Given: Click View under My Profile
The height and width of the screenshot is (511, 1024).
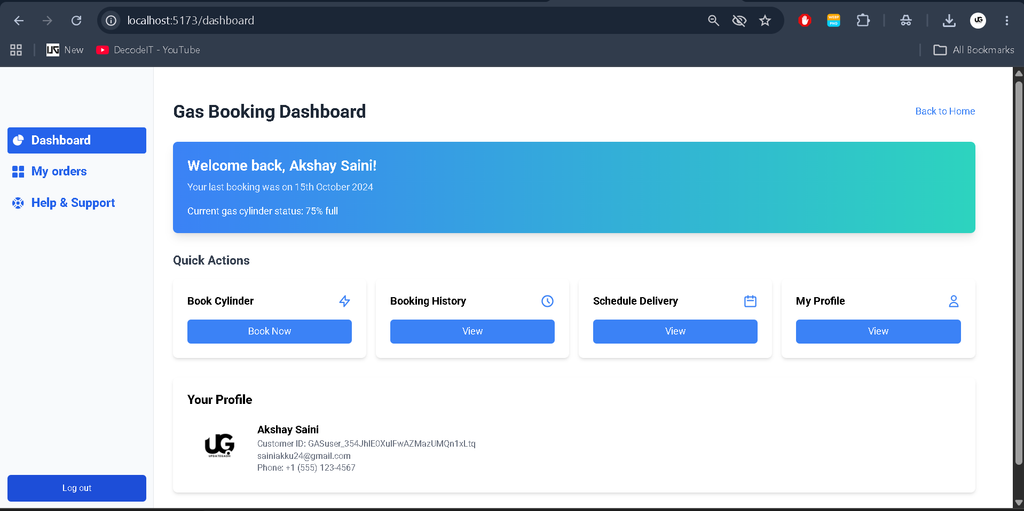Looking at the screenshot, I should pos(878,331).
